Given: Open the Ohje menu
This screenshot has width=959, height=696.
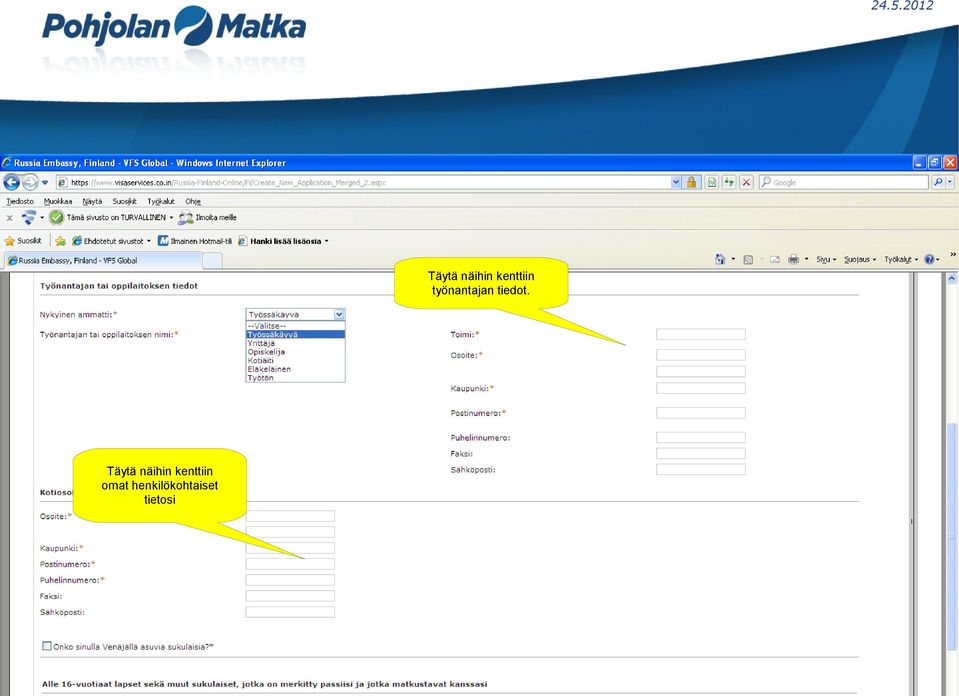Looking at the screenshot, I should point(193,201).
